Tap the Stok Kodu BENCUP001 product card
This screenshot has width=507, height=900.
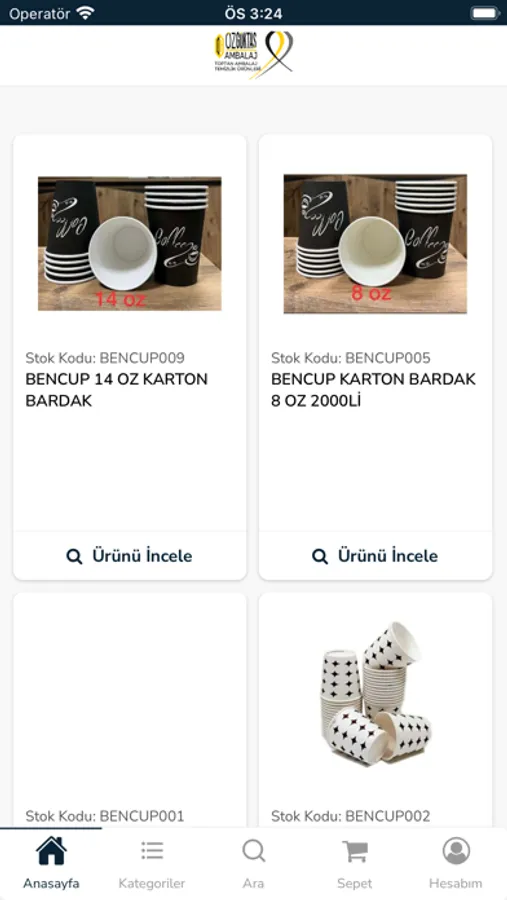tap(130, 709)
